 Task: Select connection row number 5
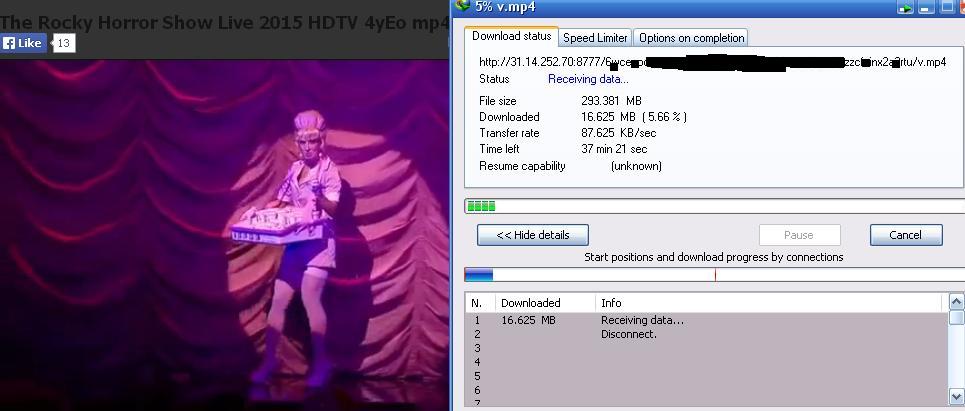[x=706, y=377]
